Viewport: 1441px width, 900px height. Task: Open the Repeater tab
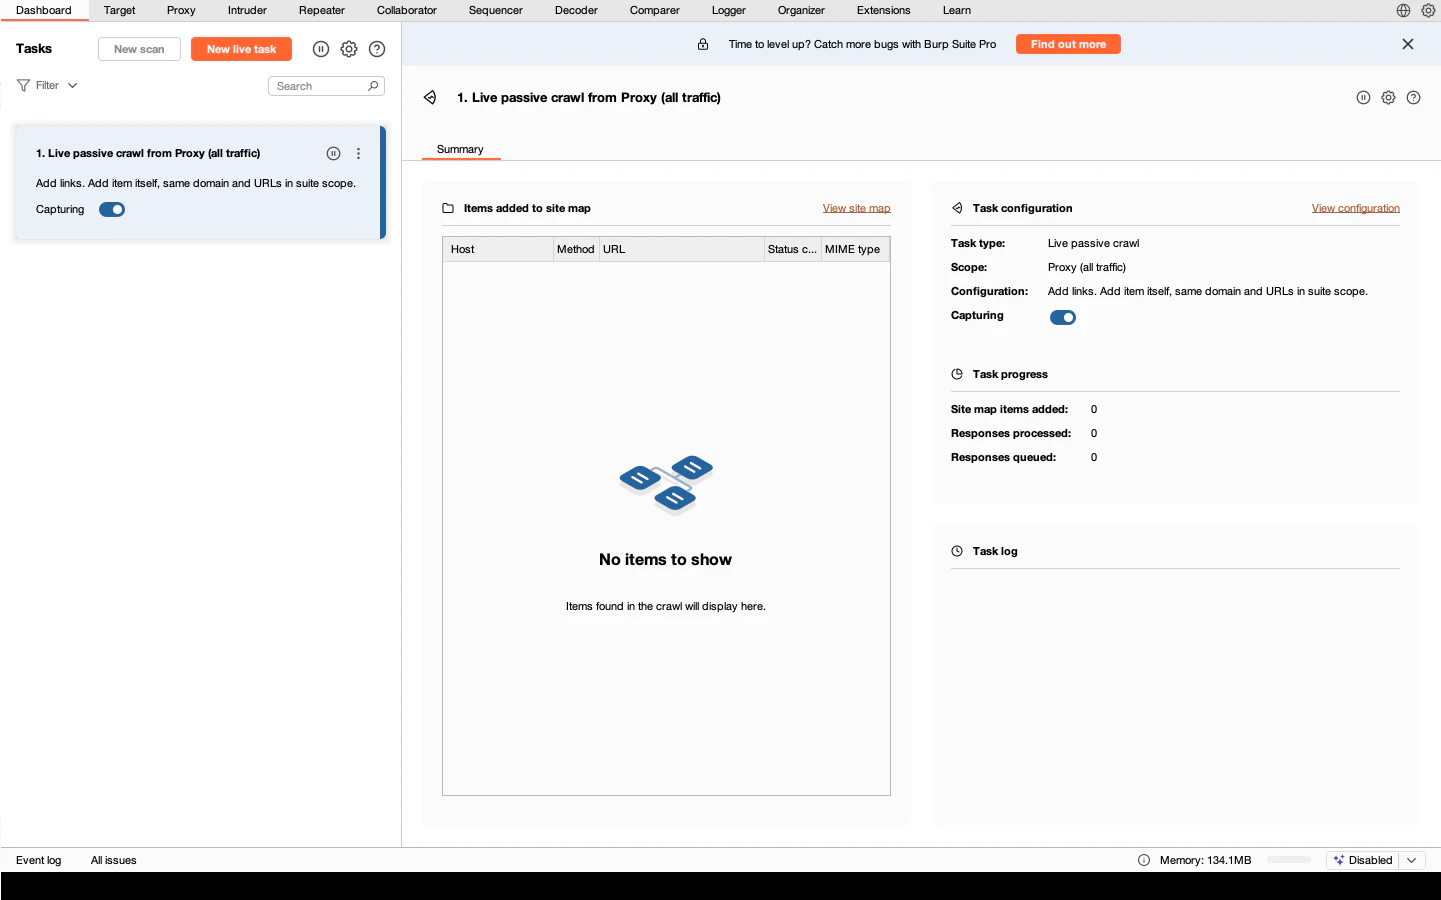click(321, 10)
